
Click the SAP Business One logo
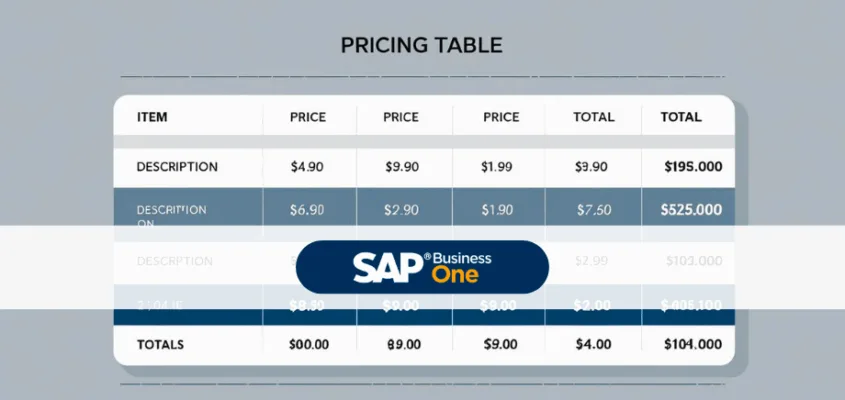pos(423,266)
